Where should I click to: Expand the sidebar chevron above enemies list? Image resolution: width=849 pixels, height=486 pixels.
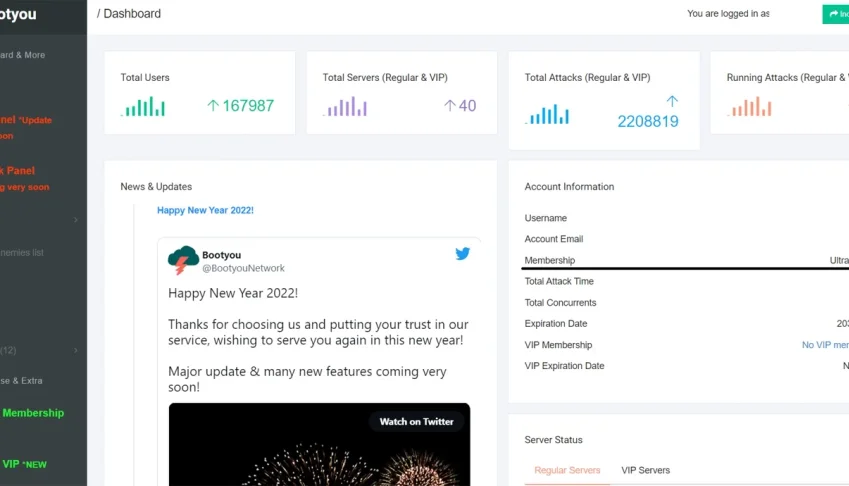coord(75,220)
